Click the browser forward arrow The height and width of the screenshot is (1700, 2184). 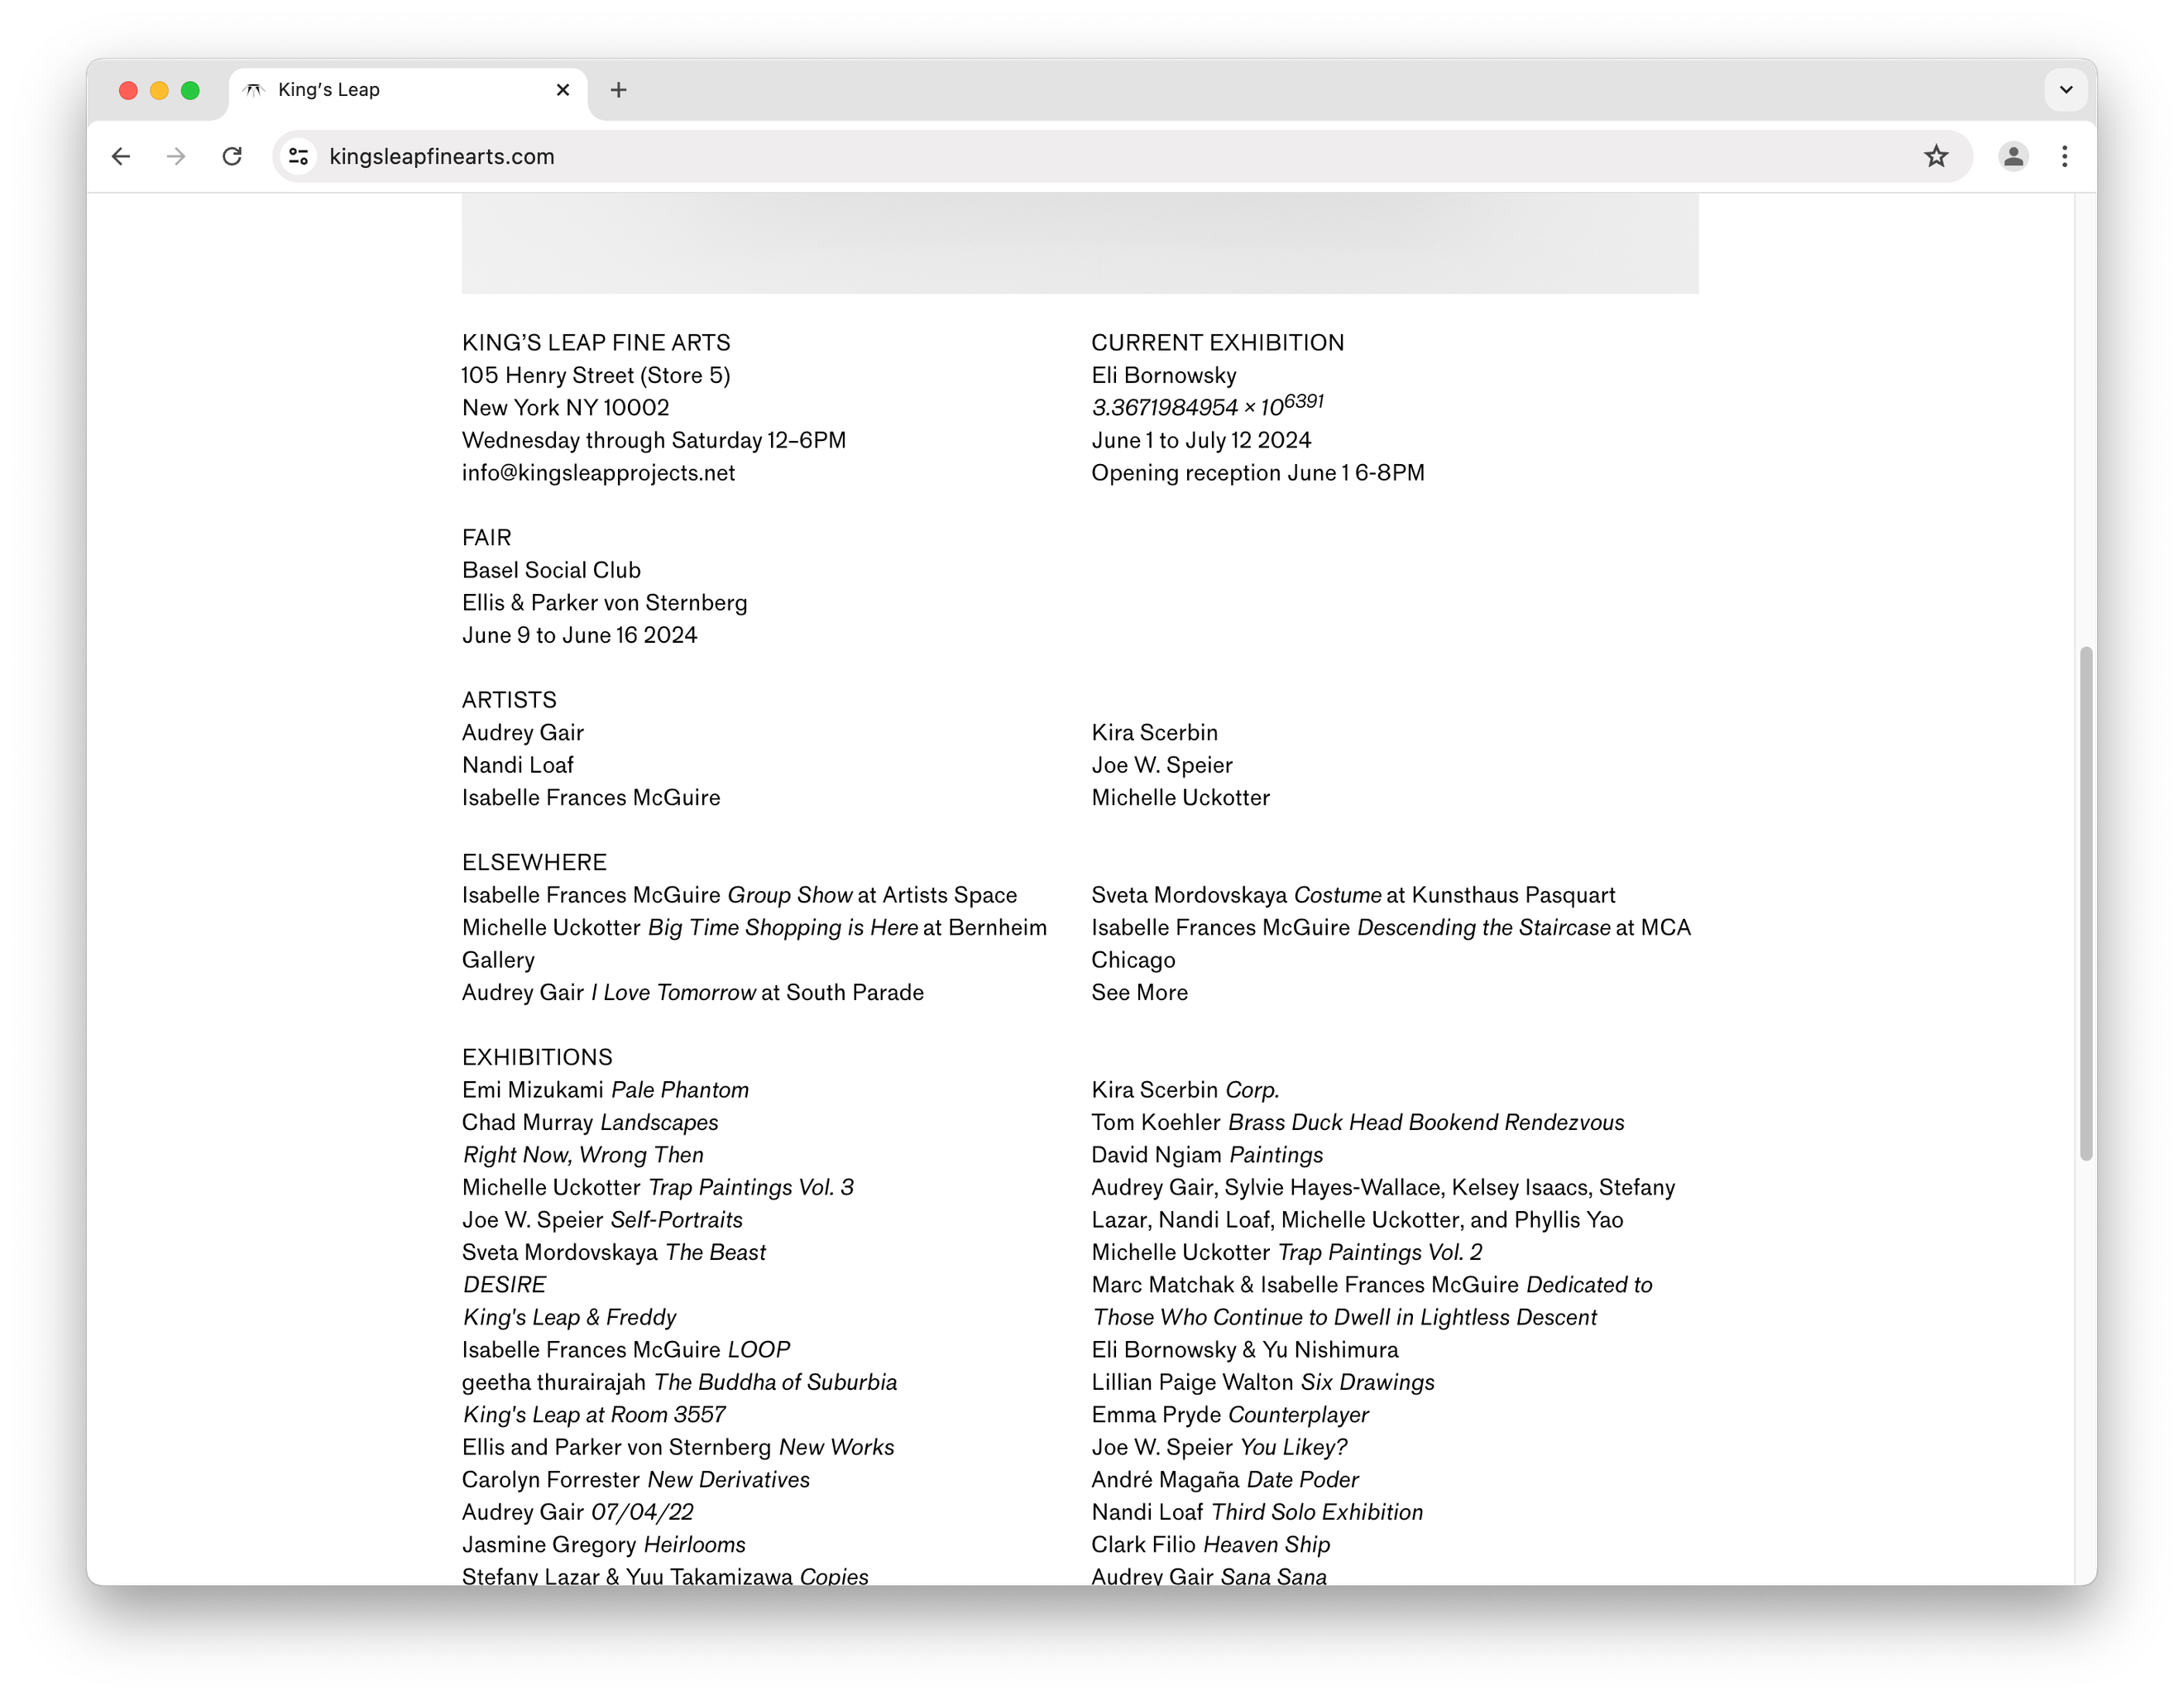176,156
